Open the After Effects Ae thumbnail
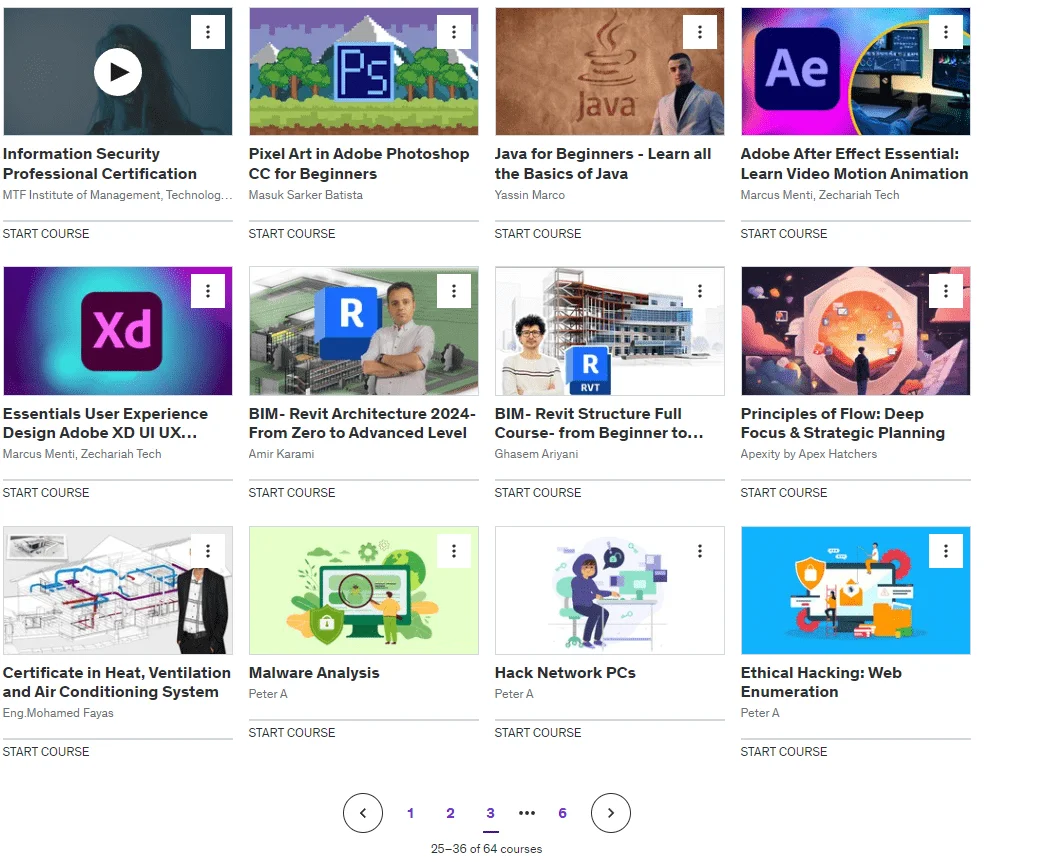Screen dimensions: 1054x862 (x=856, y=71)
